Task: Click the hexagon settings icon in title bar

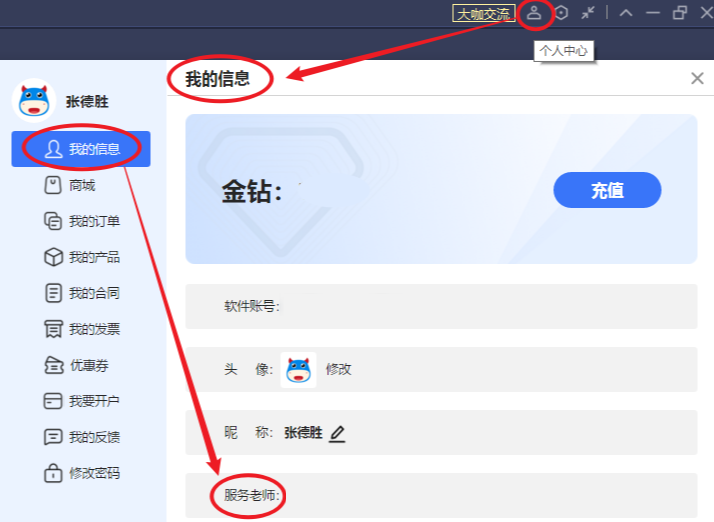Action: click(x=561, y=13)
